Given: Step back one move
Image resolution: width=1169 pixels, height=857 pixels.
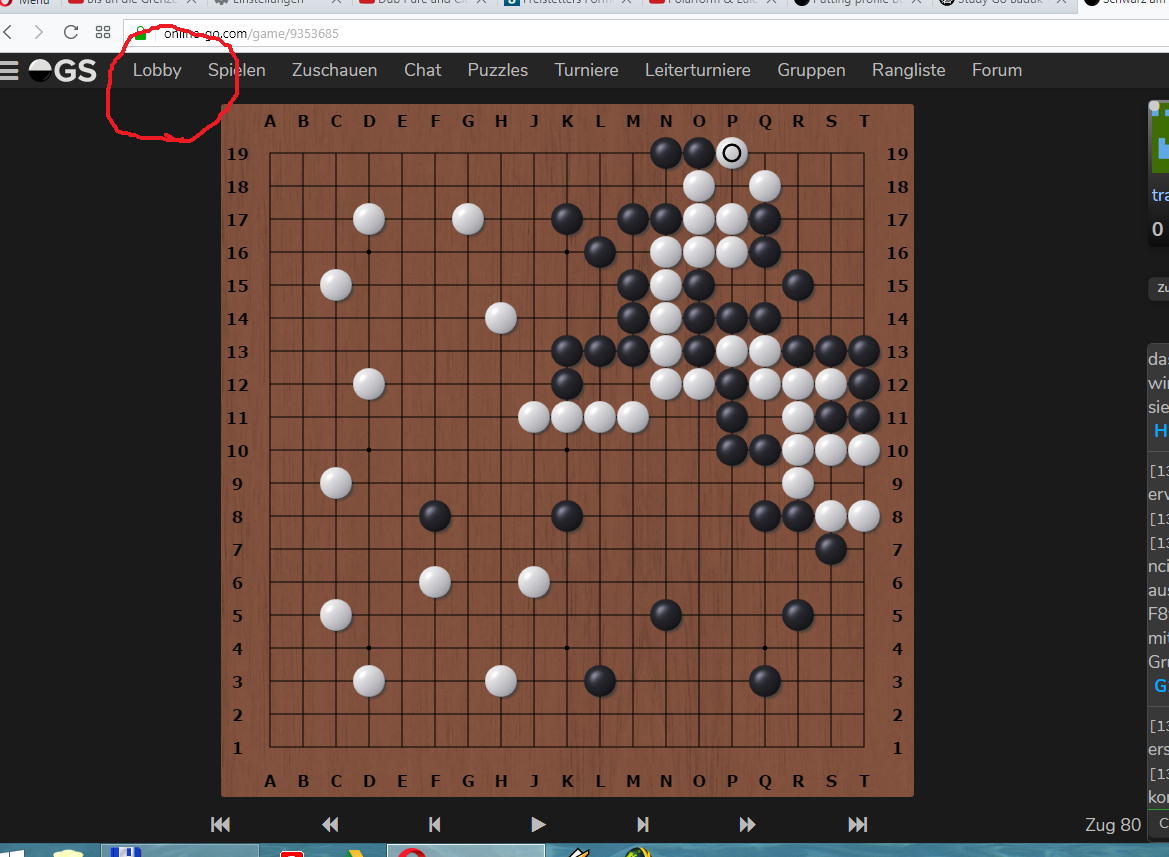Looking at the screenshot, I should (435, 824).
